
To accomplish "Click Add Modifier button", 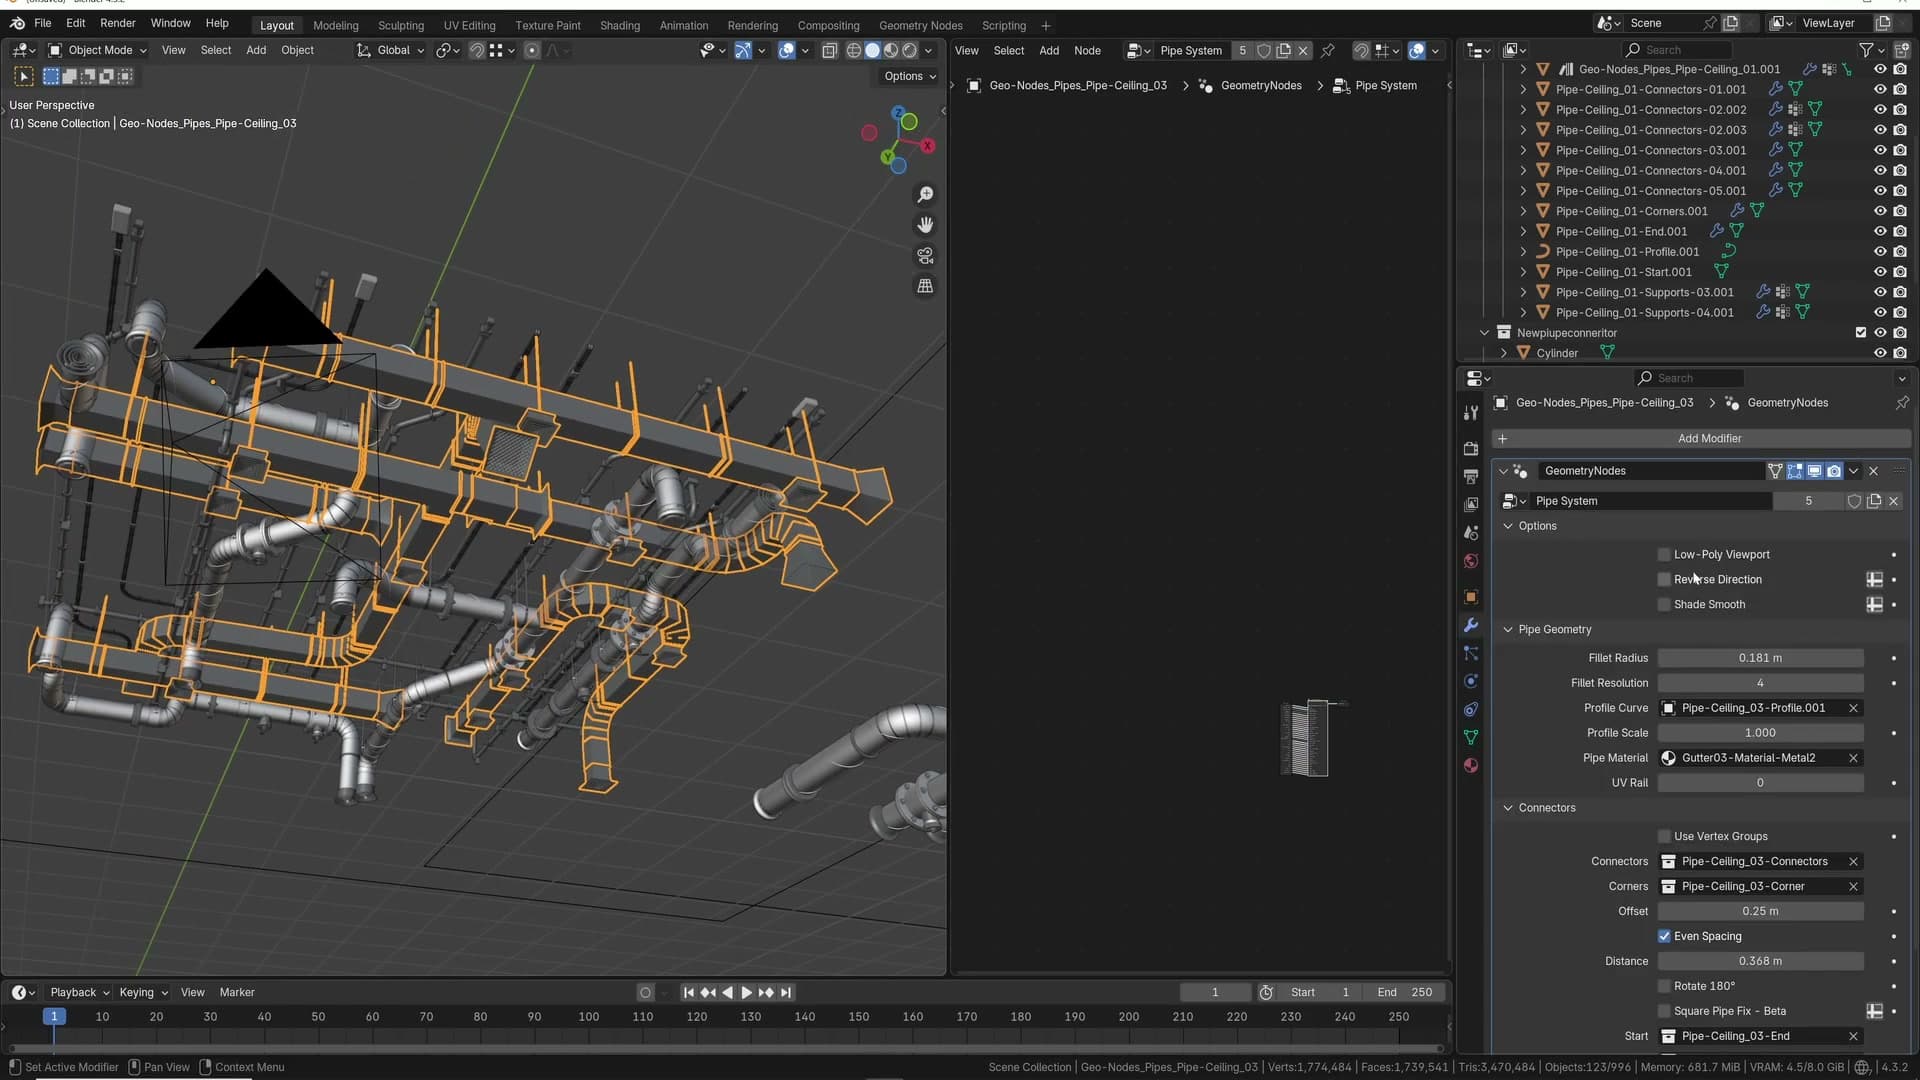I will [1701, 439].
